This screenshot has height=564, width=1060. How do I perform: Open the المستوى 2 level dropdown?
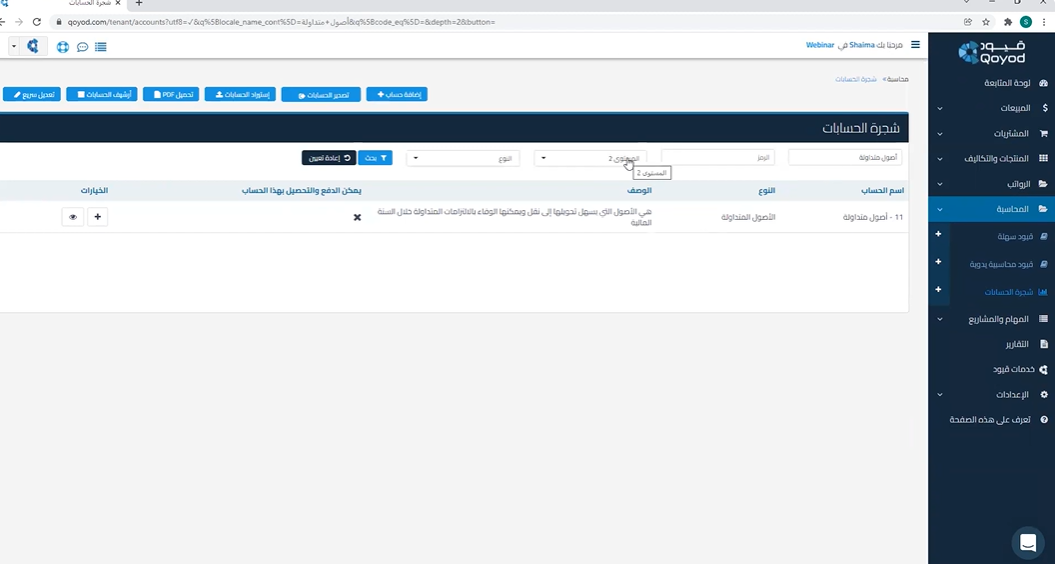click(x=590, y=158)
